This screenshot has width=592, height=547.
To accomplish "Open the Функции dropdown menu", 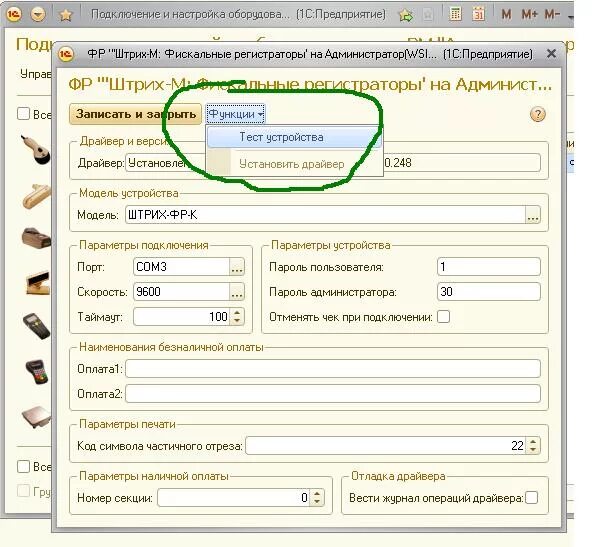I will (236, 114).
